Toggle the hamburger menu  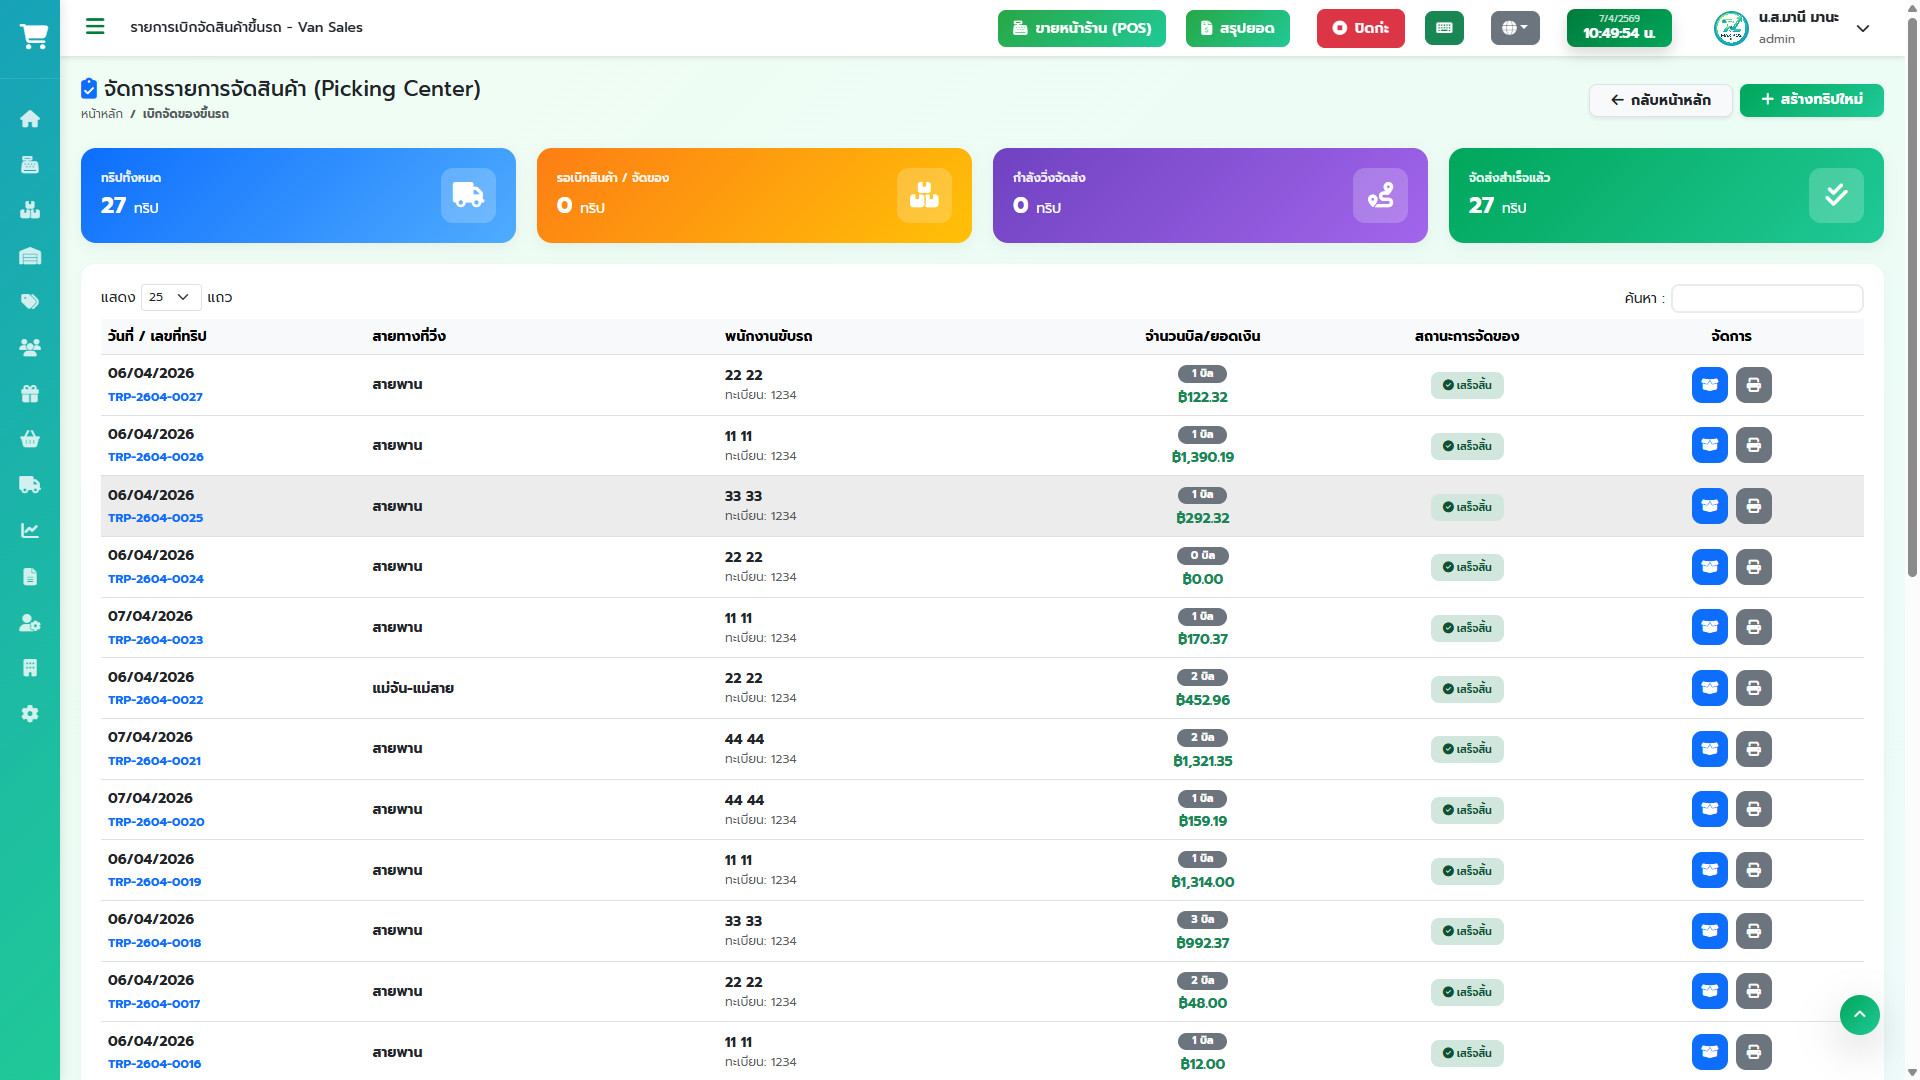pyautogui.click(x=95, y=27)
